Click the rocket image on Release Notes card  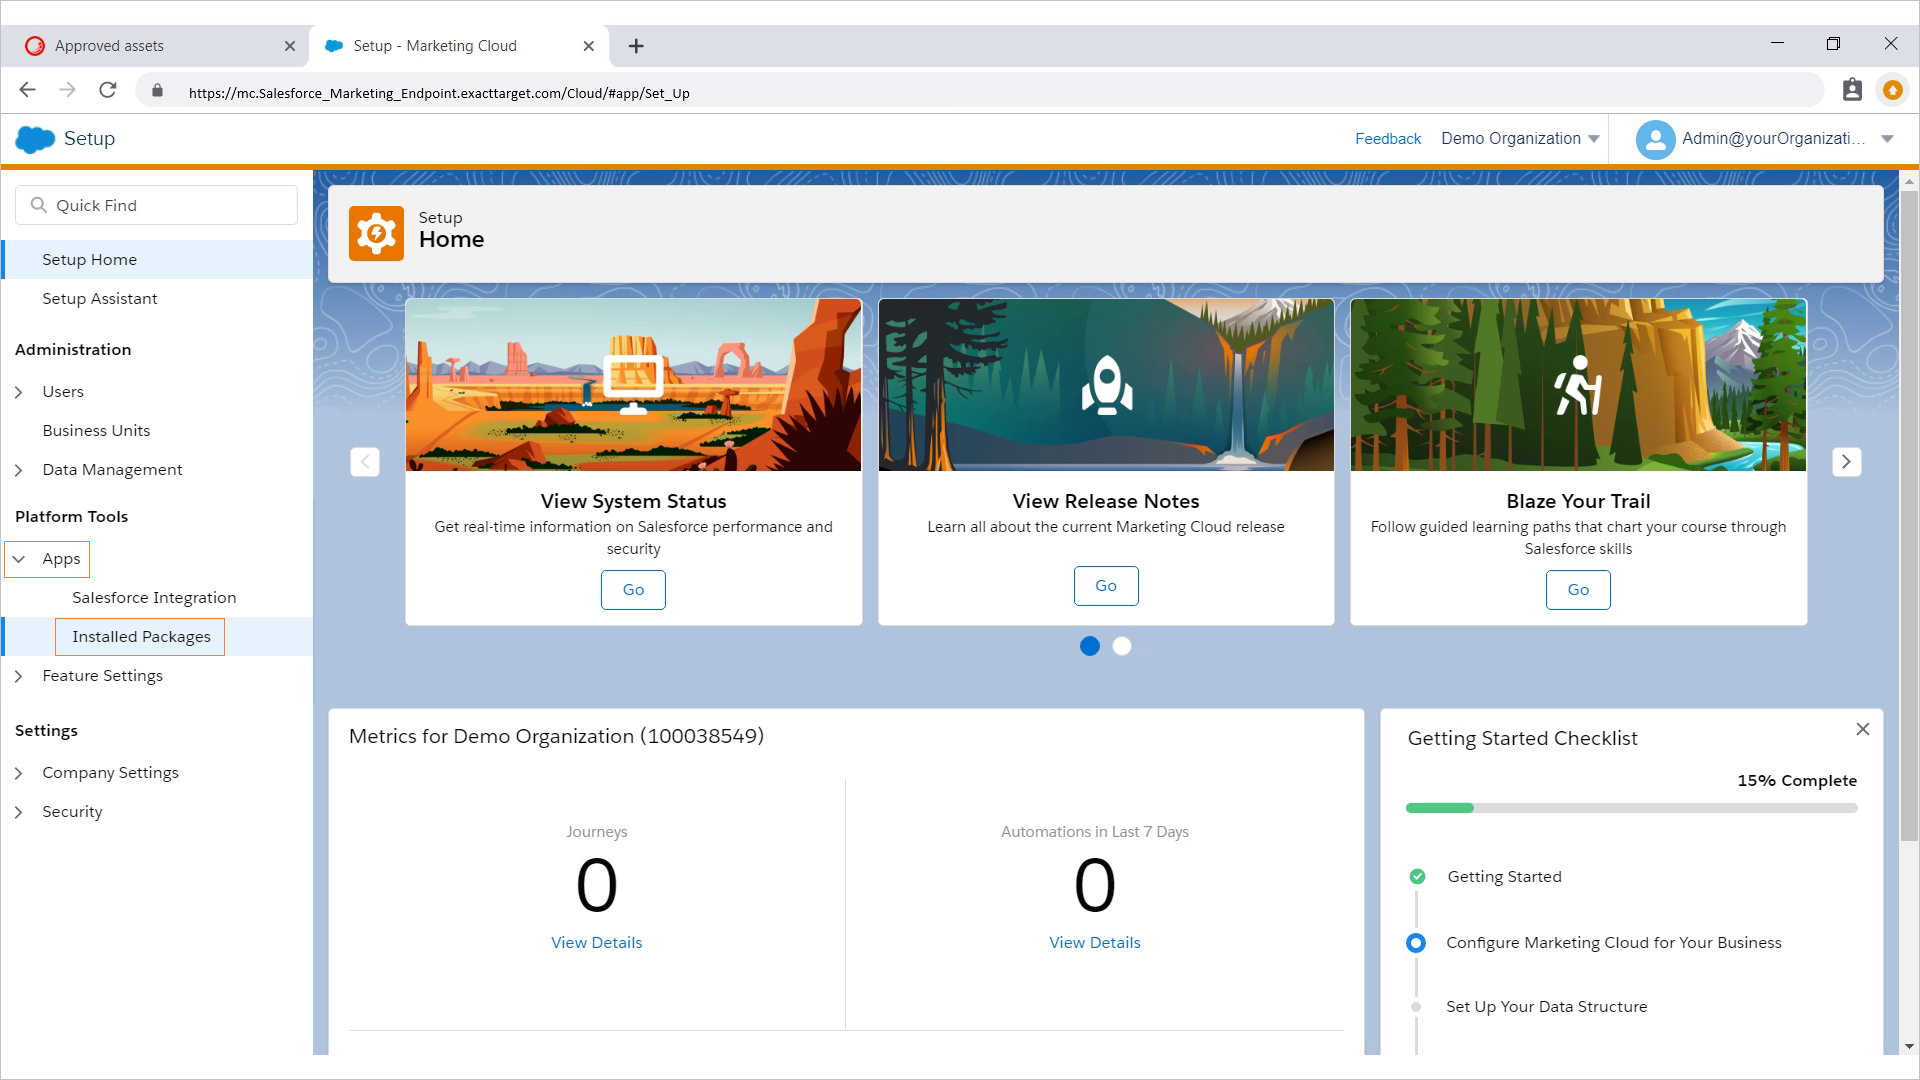(x=1106, y=385)
